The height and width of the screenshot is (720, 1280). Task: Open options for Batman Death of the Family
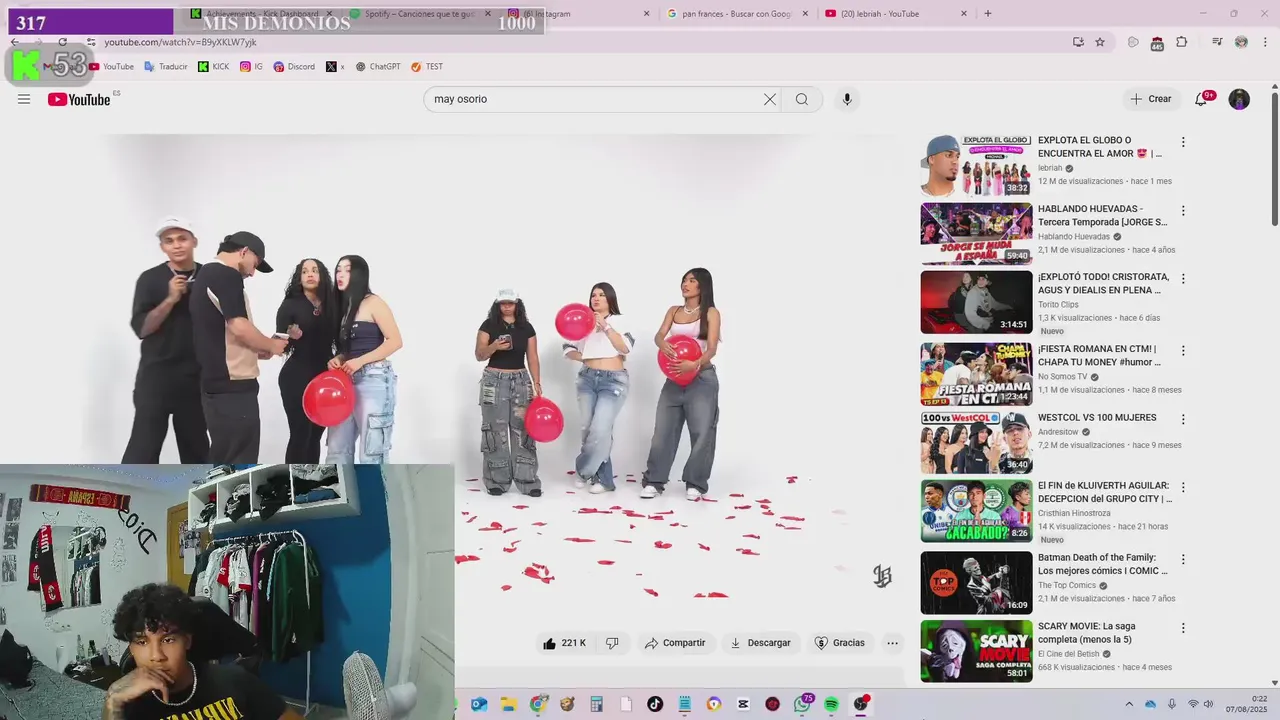(1183, 559)
